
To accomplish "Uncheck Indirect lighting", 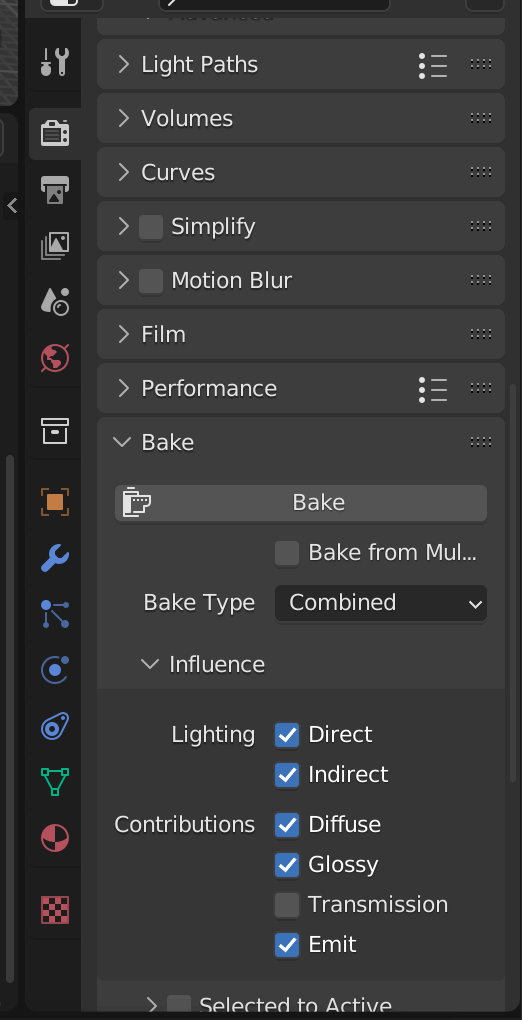I will pyautogui.click(x=287, y=775).
